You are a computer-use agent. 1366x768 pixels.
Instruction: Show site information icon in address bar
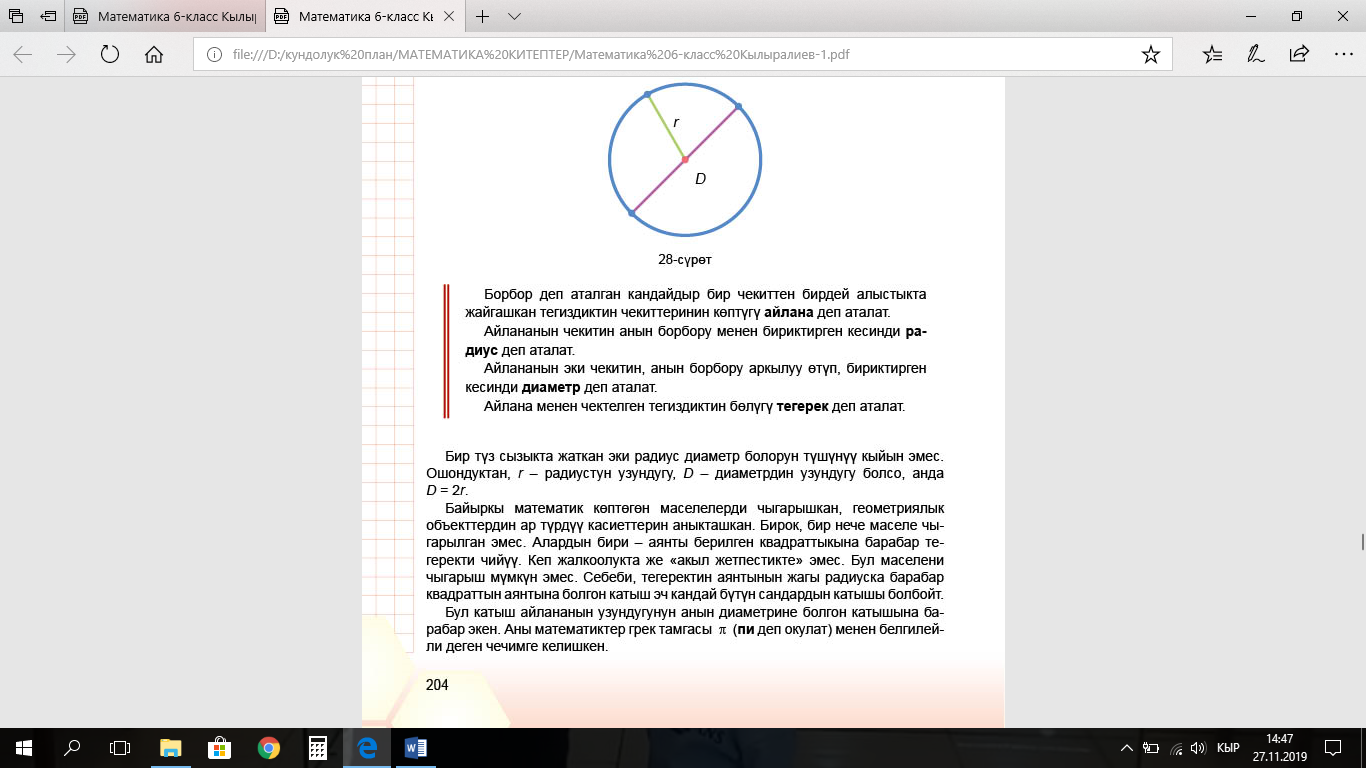(x=212, y=54)
